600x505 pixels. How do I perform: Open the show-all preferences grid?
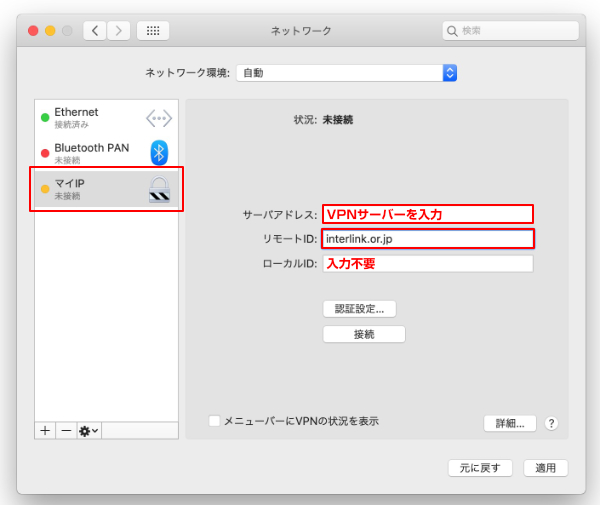pyautogui.click(x=153, y=31)
